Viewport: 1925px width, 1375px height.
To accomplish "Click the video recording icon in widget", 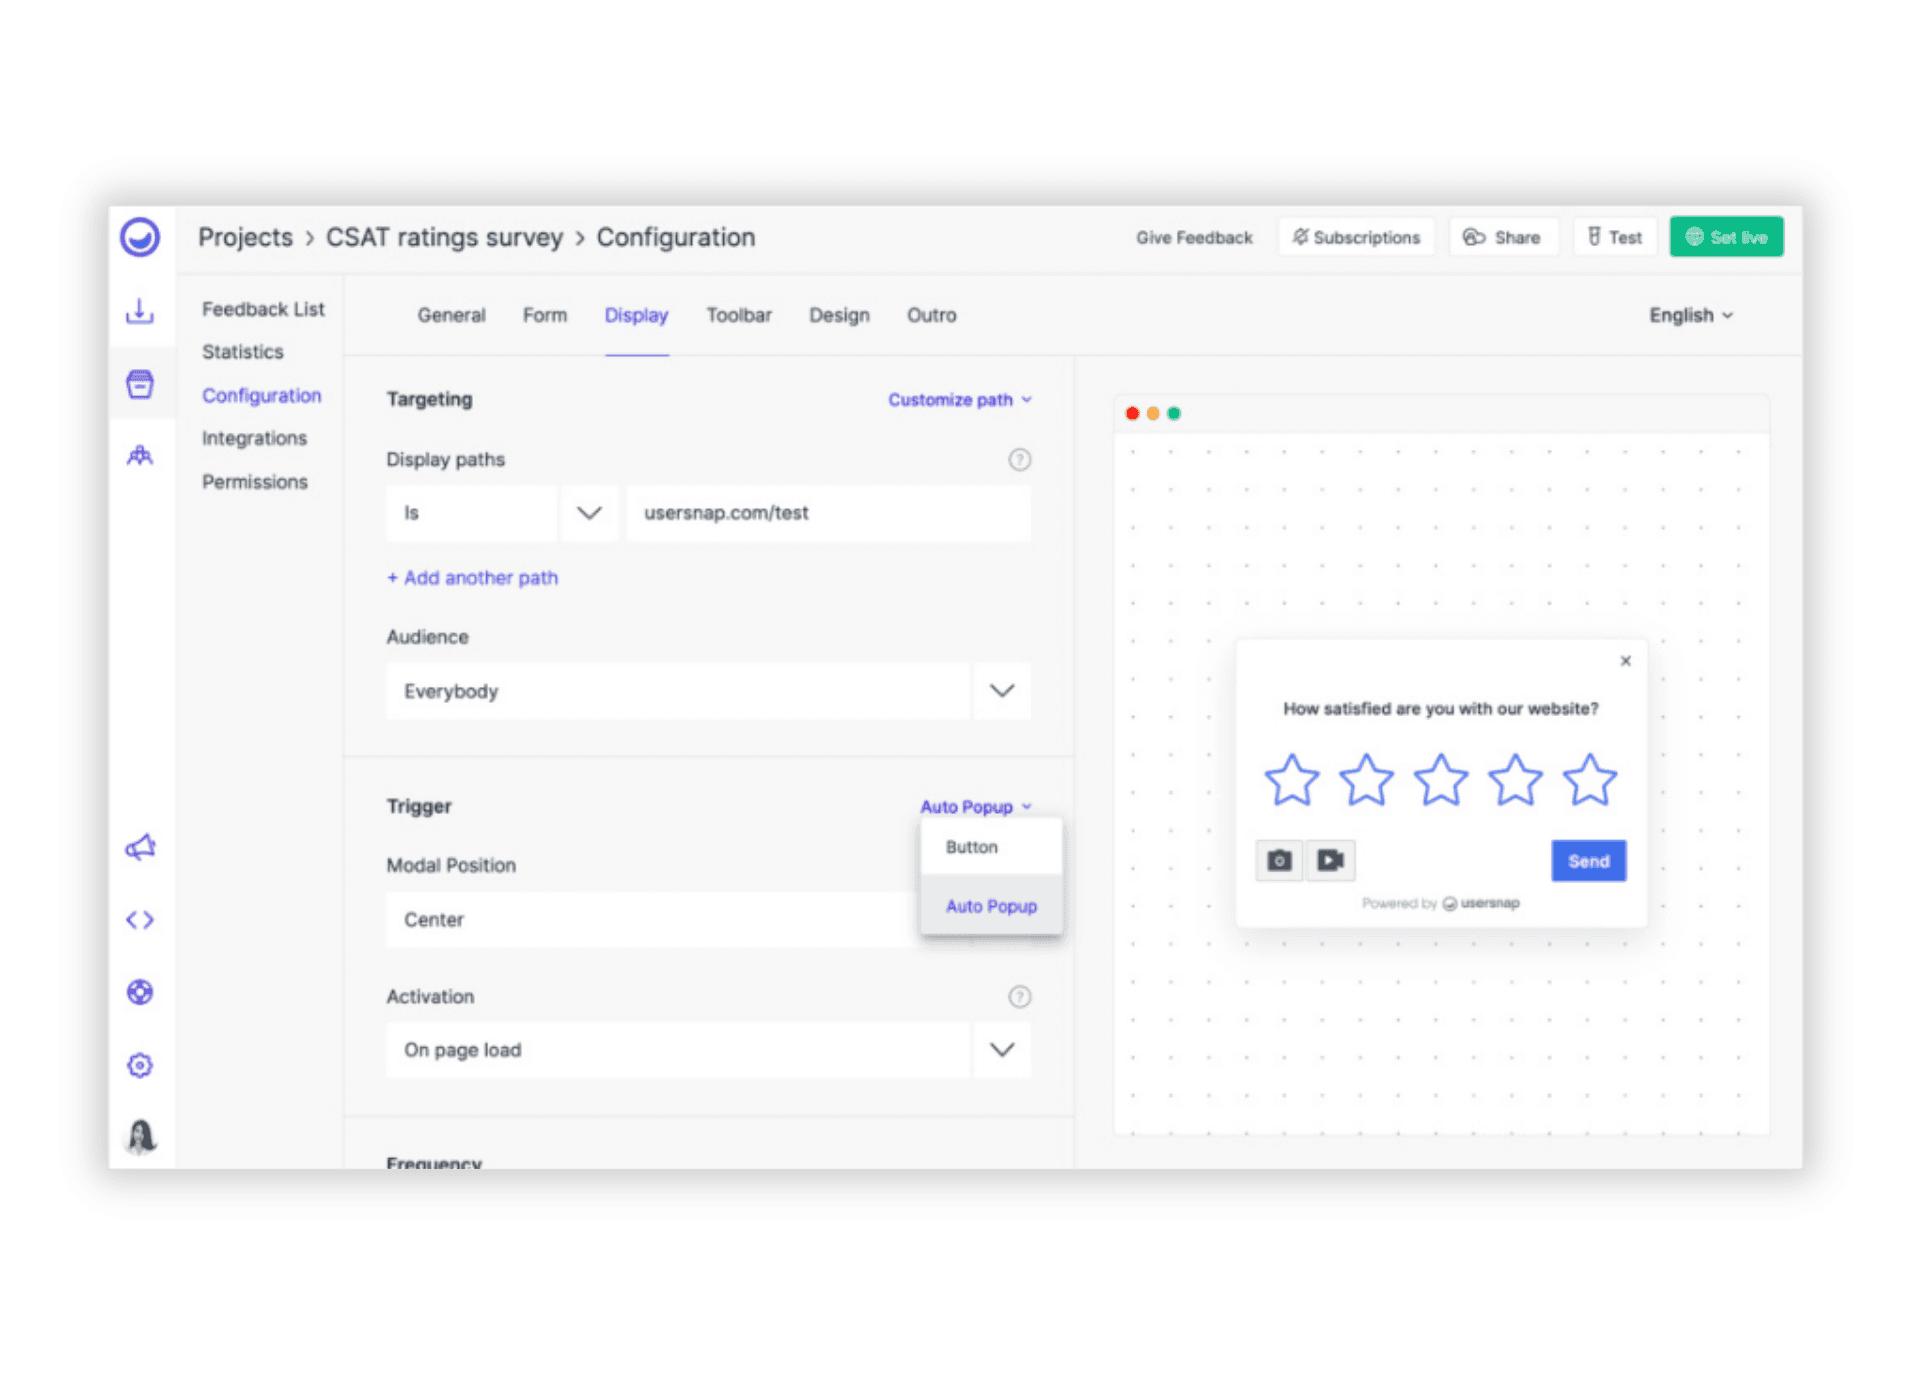I will click(x=1330, y=861).
